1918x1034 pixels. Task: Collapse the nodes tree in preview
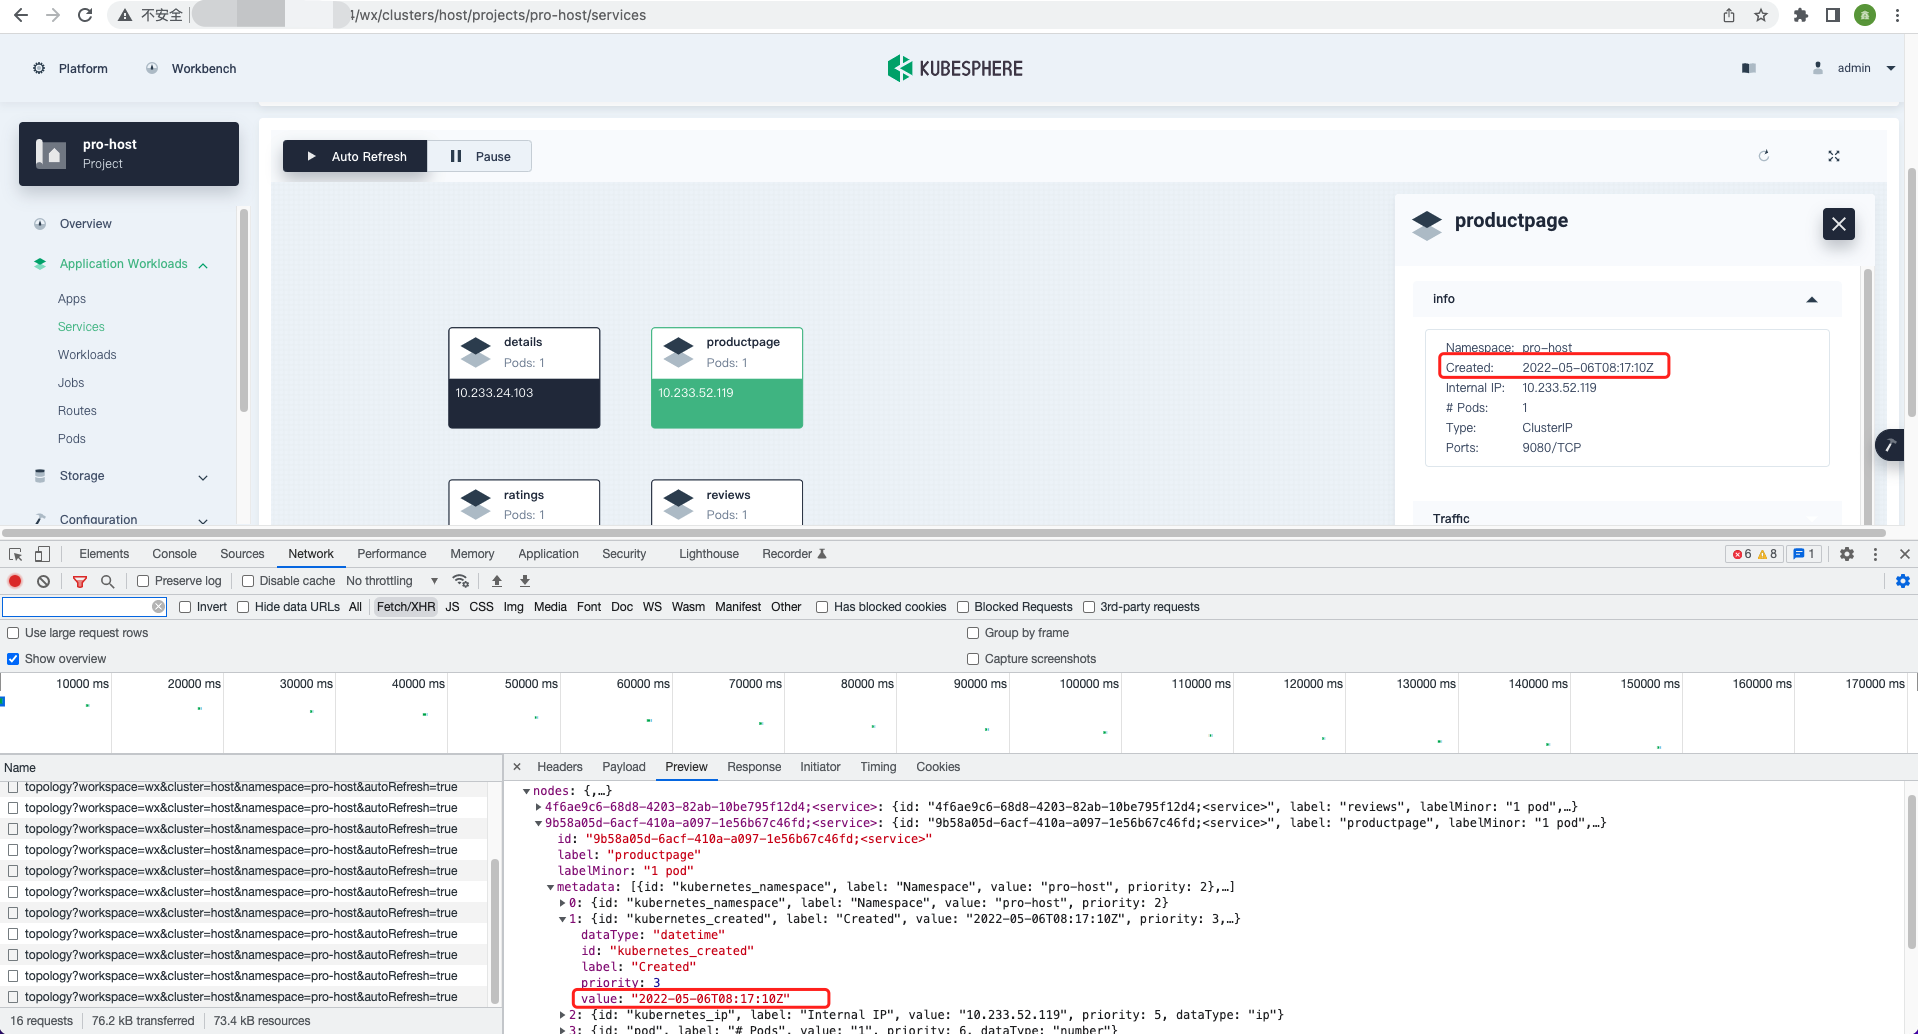click(526, 791)
